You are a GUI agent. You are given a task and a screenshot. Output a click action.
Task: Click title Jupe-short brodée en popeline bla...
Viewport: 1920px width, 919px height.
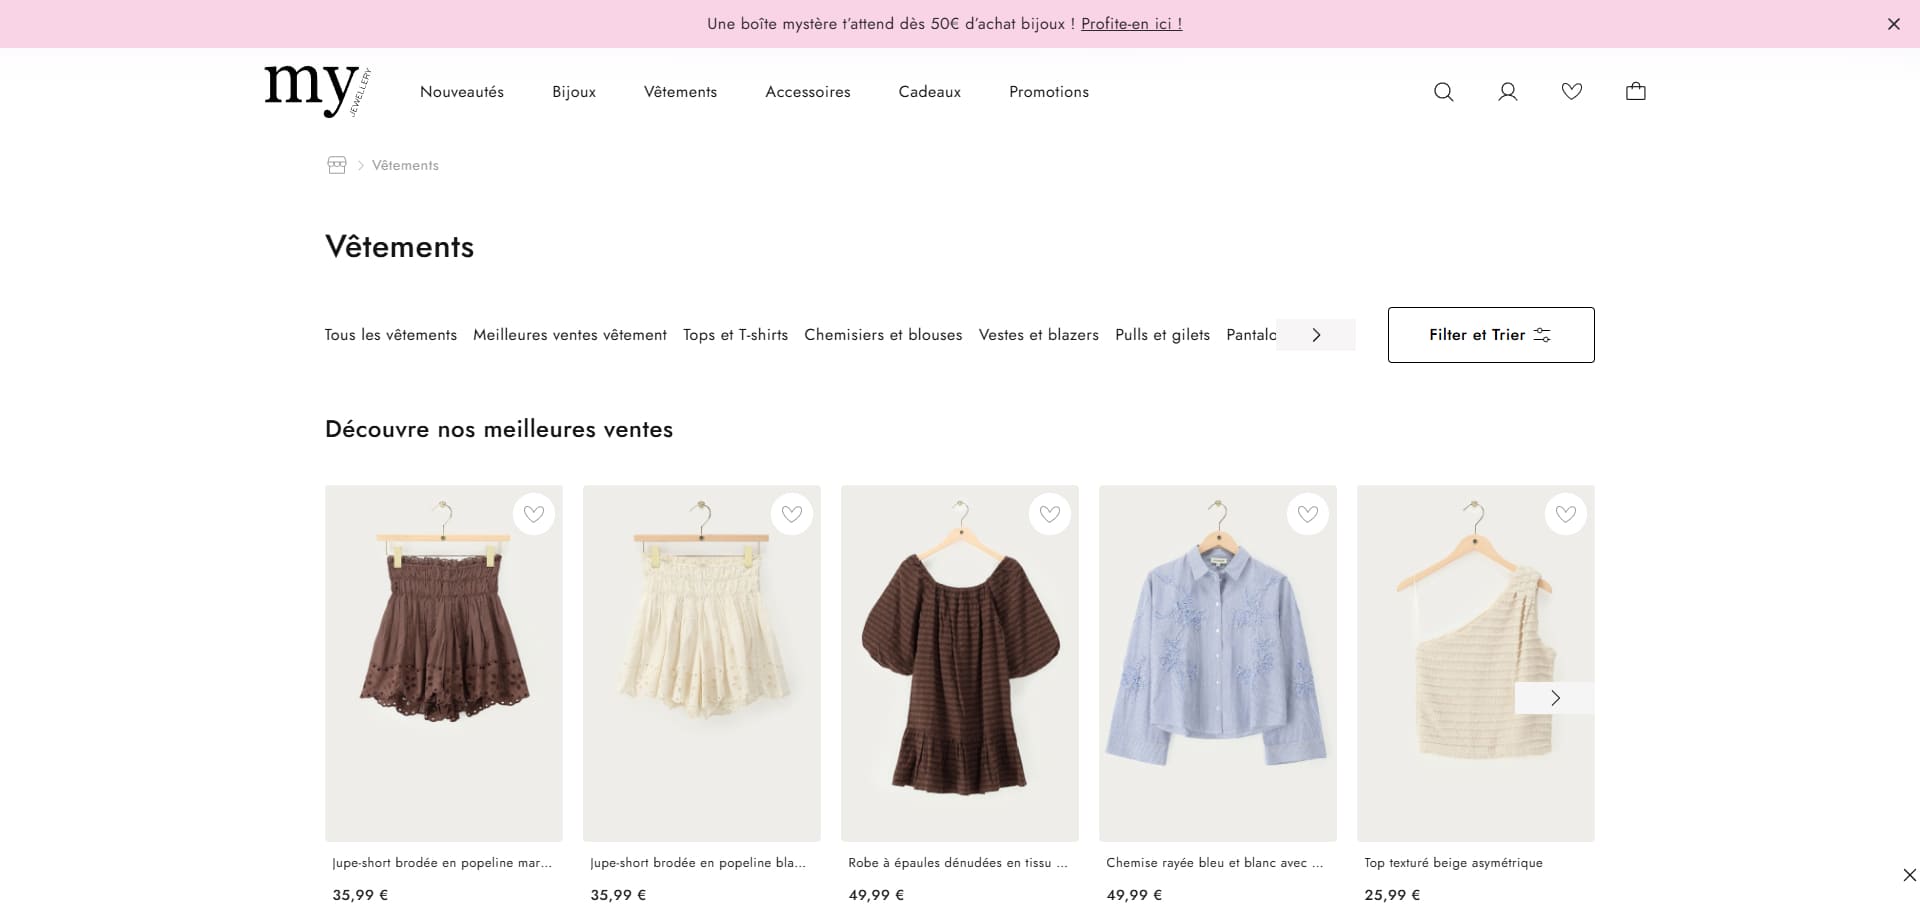(698, 863)
